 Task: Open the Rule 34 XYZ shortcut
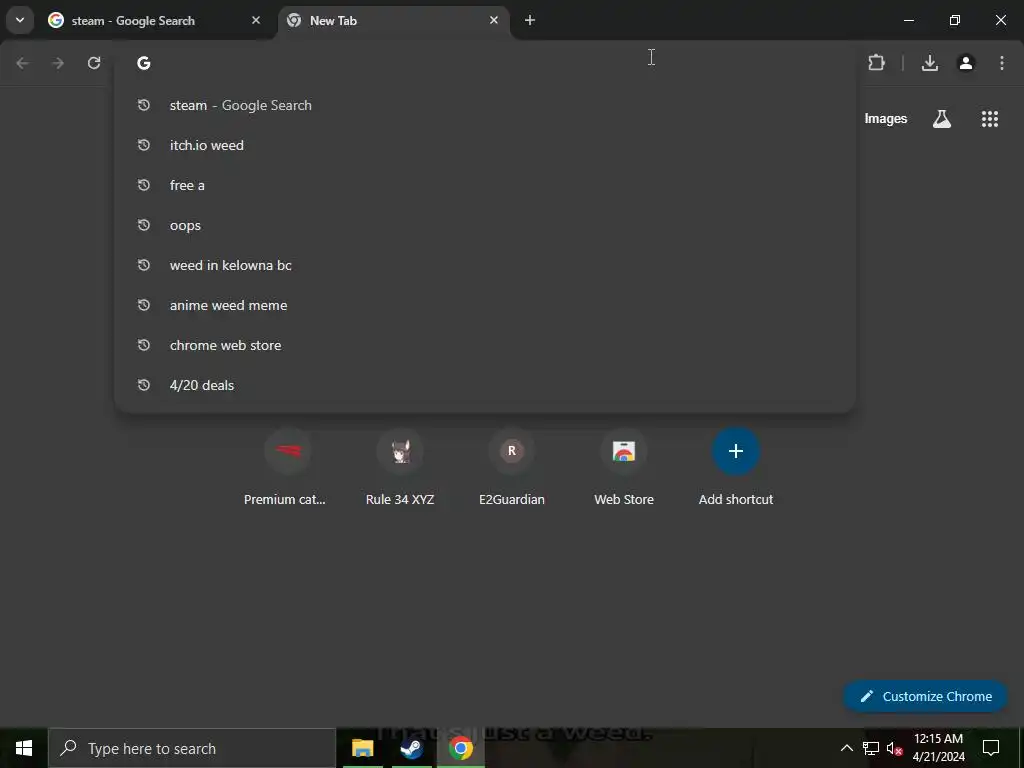[x=400, y=468]
